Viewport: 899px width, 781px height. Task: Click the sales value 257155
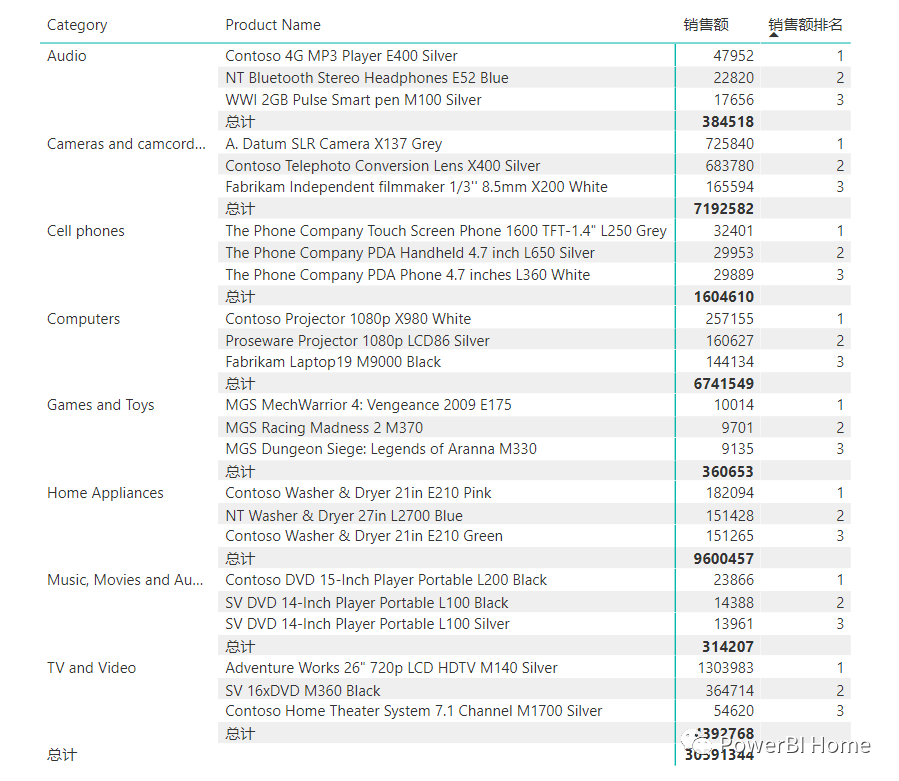(729, 319)
